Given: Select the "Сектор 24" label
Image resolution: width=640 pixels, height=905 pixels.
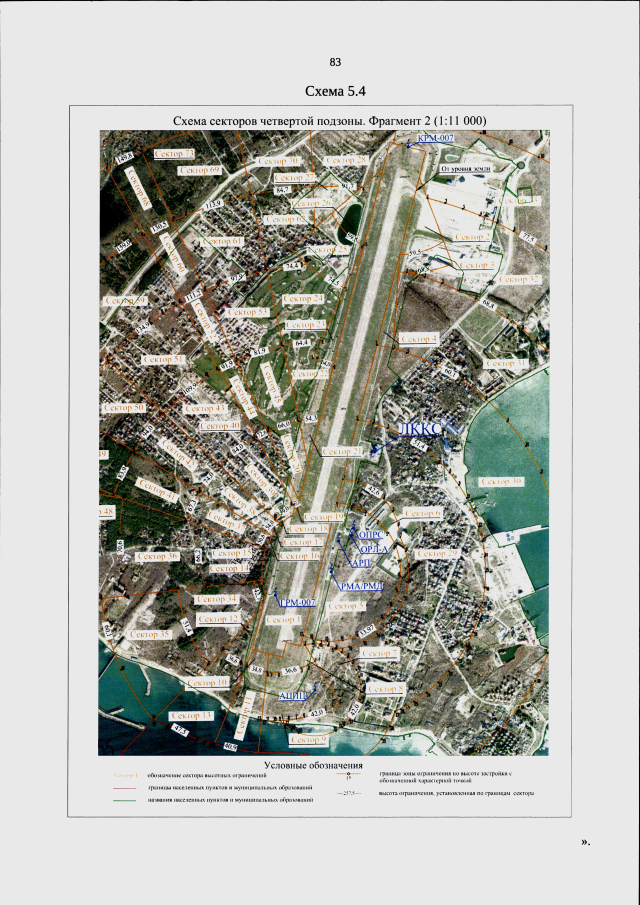Looking at the screenshot, I should point(304,298).
